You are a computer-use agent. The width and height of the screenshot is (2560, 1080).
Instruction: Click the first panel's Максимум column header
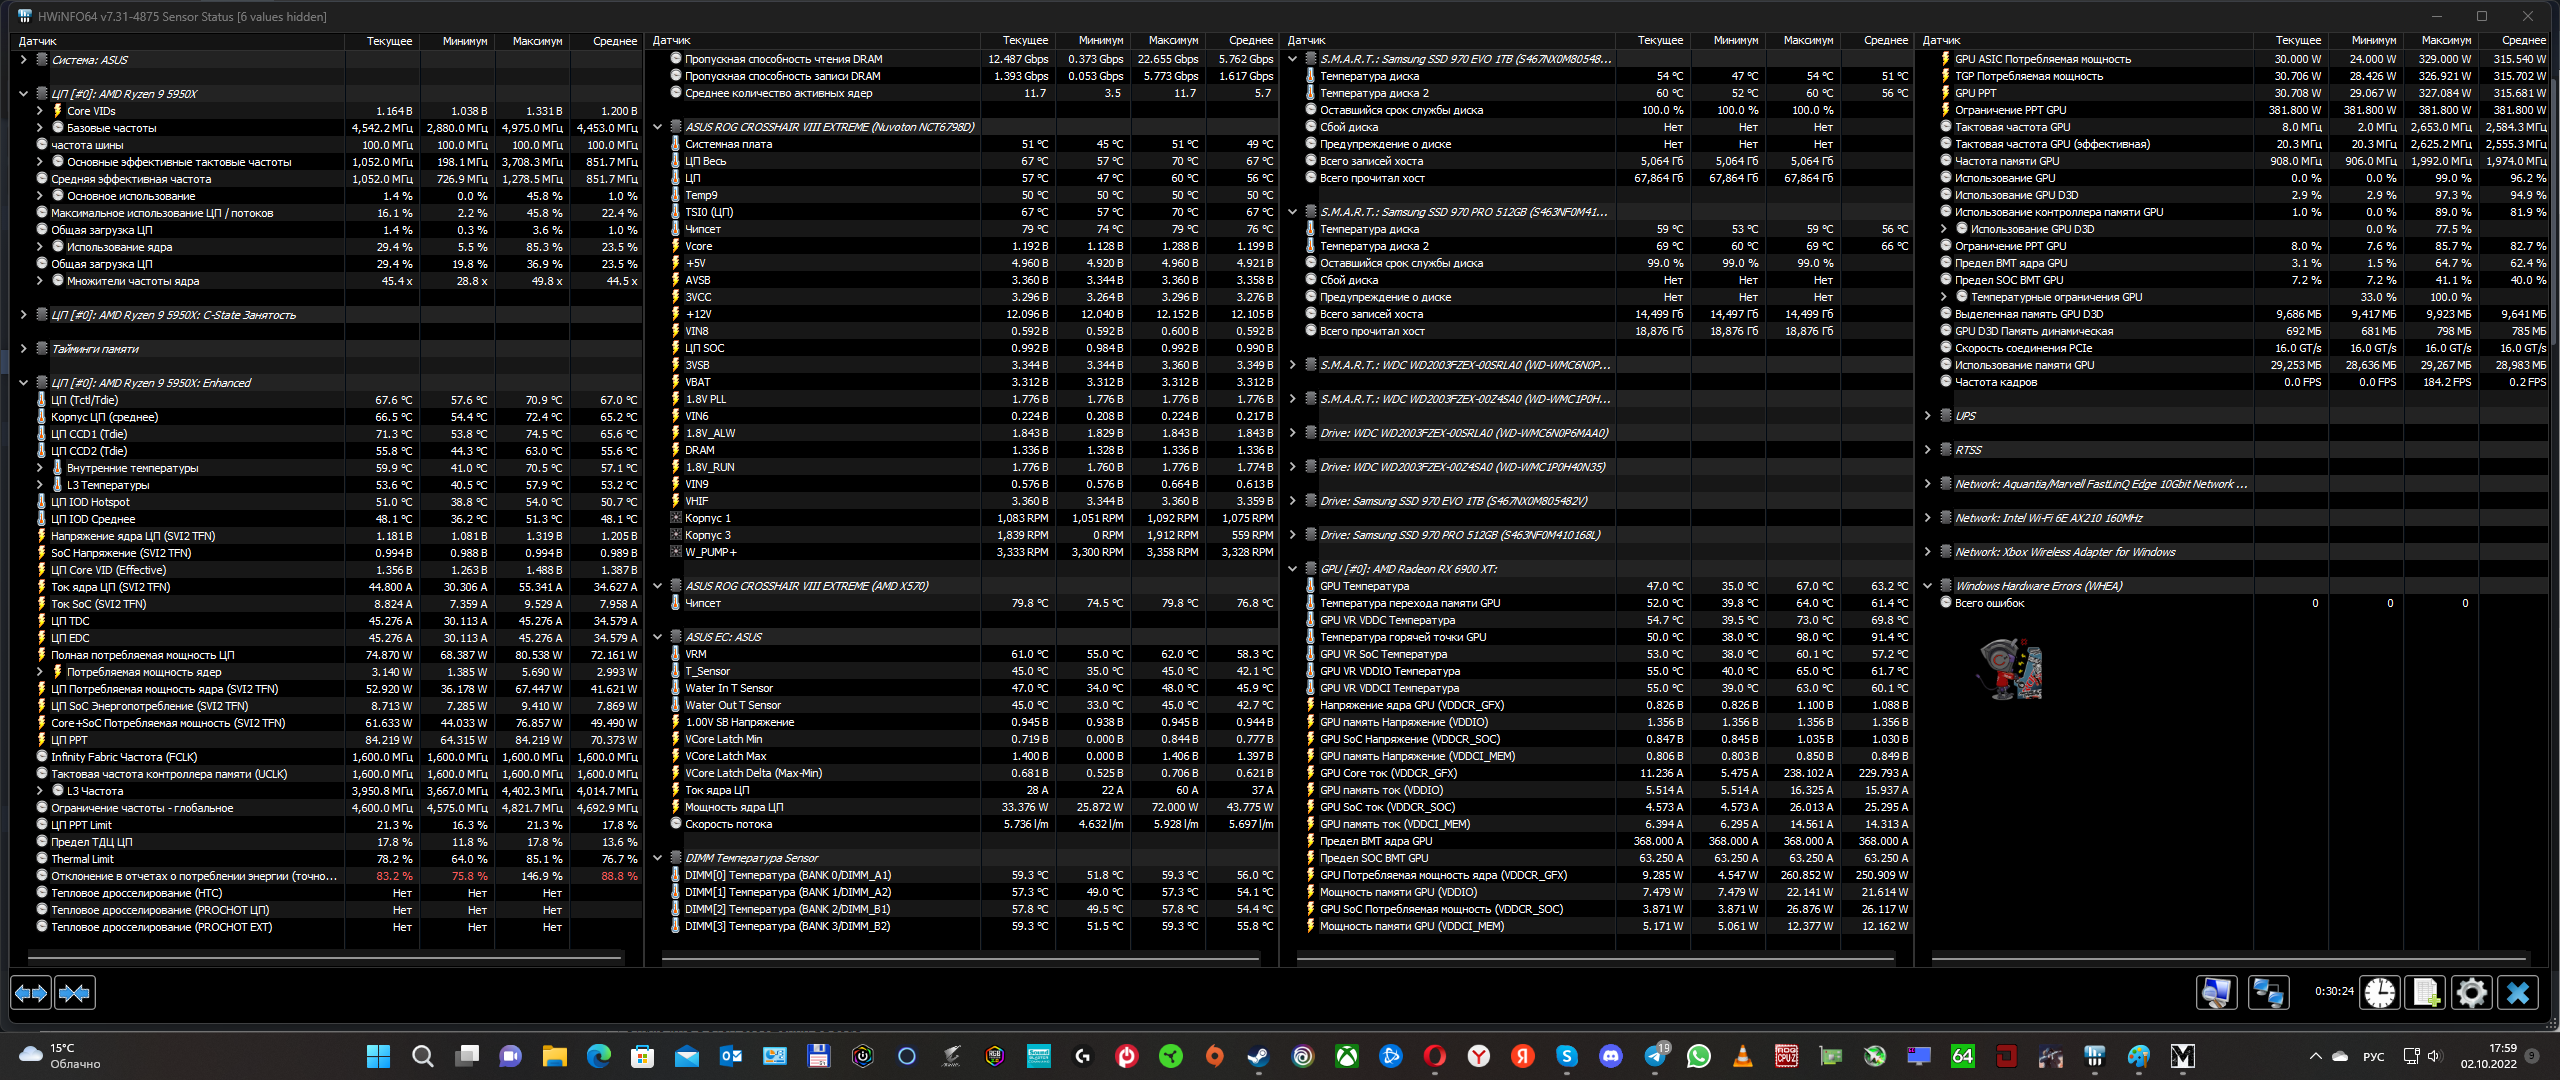tap(537, 41)
